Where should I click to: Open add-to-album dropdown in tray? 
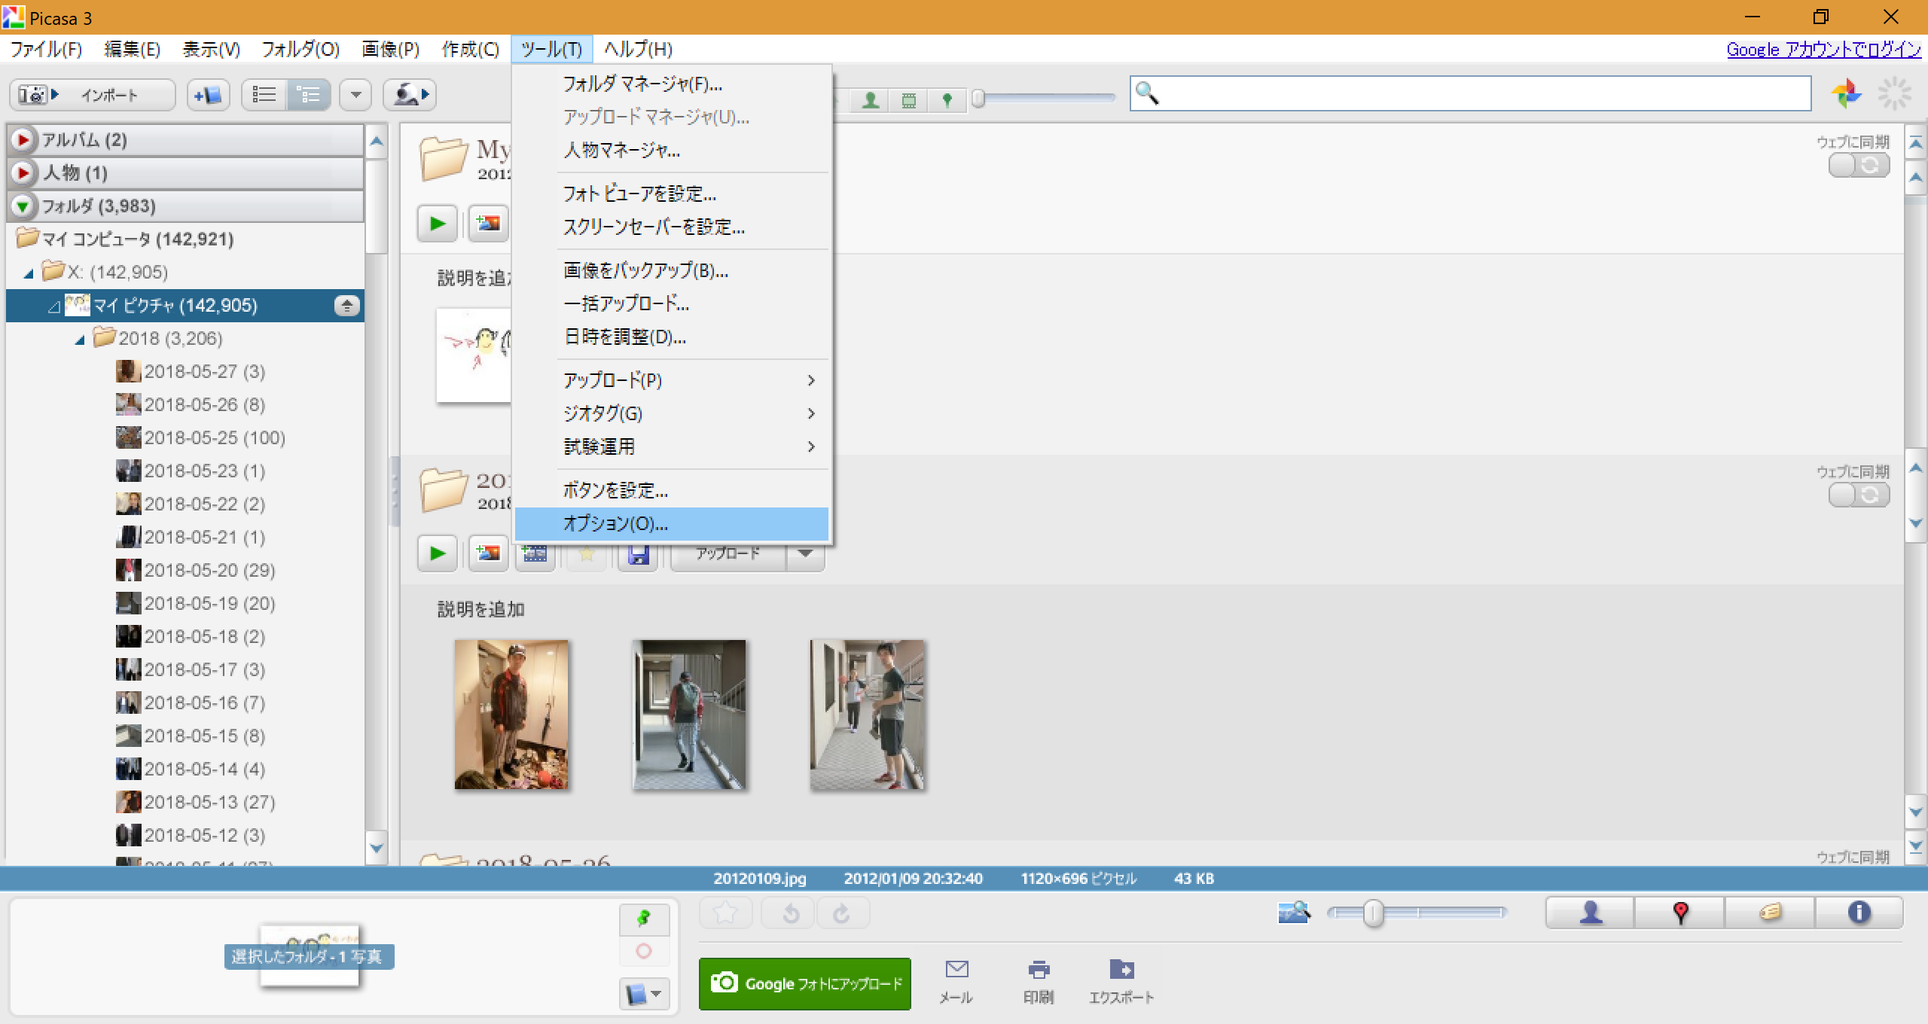click(x=644, y=994)
